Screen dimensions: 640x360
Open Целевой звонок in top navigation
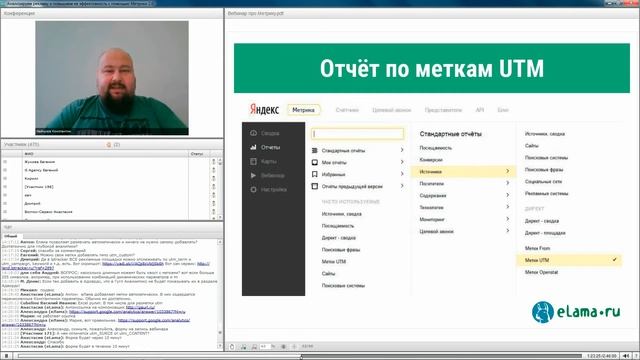(x=391, y=110)
